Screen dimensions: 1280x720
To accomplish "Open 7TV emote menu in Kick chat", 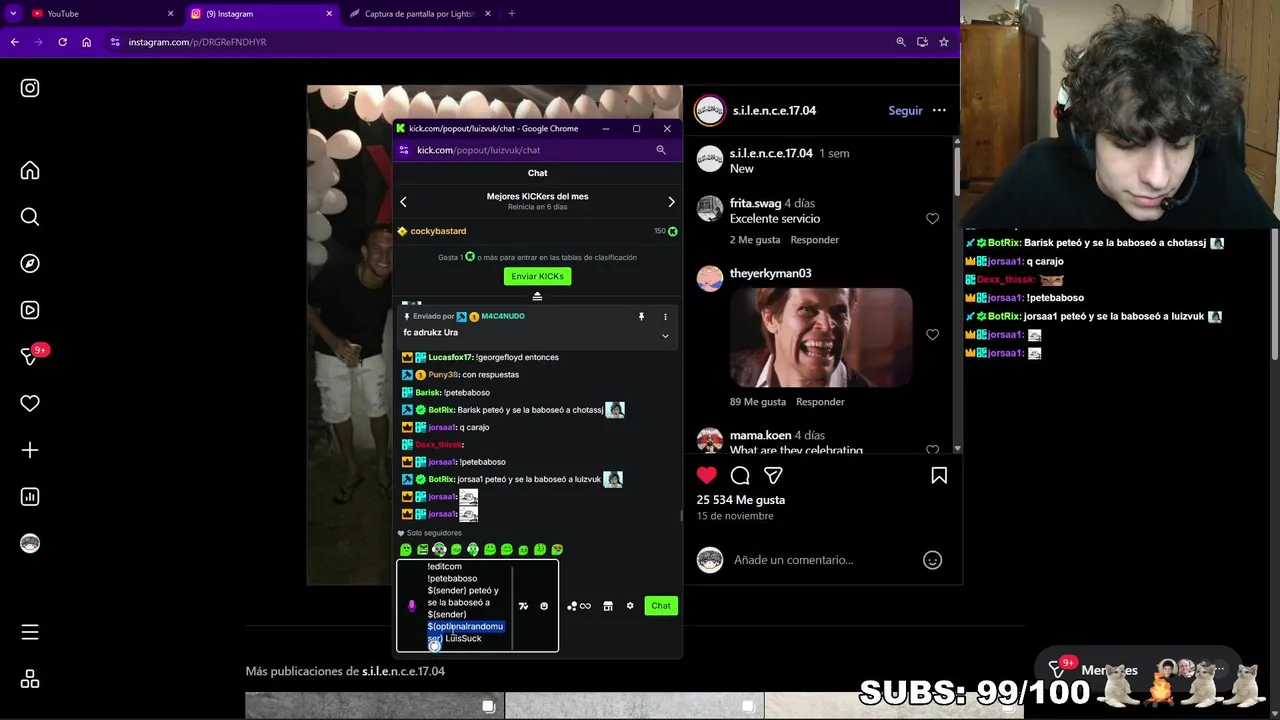I will tap(523, 606).
